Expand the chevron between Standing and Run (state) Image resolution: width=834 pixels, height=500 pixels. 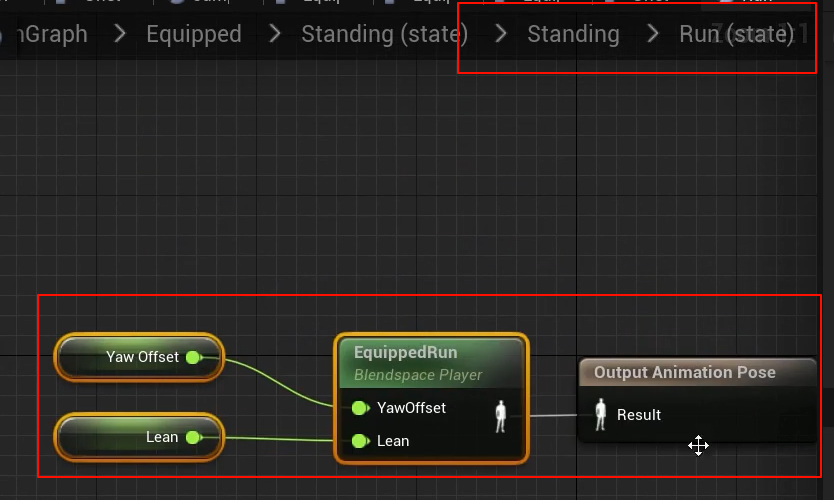pos(653,34)
